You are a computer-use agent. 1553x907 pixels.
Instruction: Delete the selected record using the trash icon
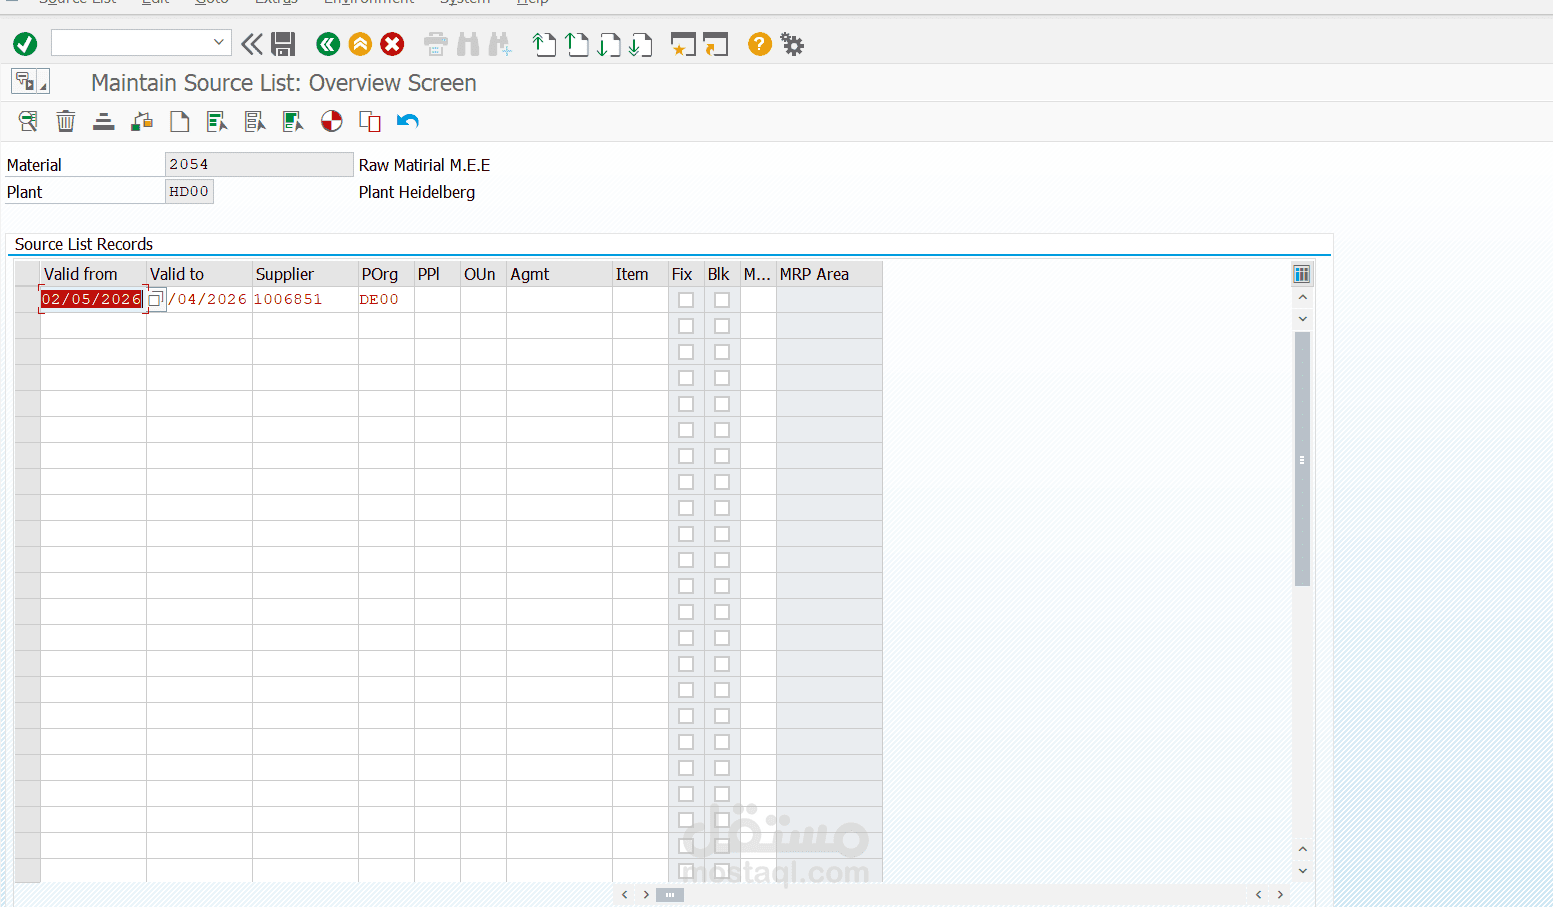[66, 121]
